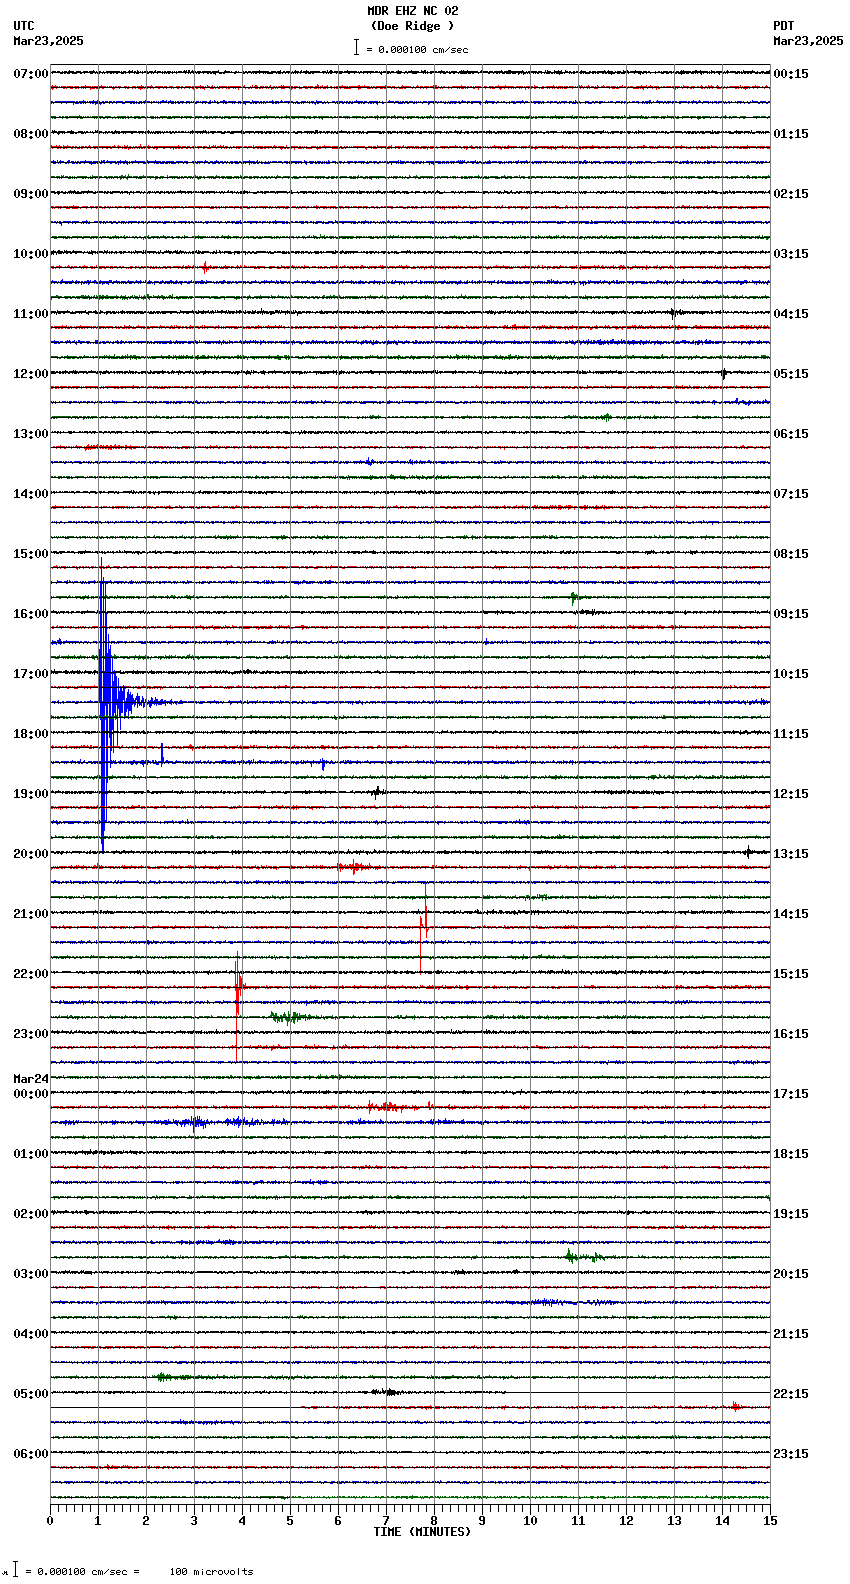The width and height of the screenshot is (850, 1584).
Task: Click the 06:00 UTC time label
Action: 31,1454
